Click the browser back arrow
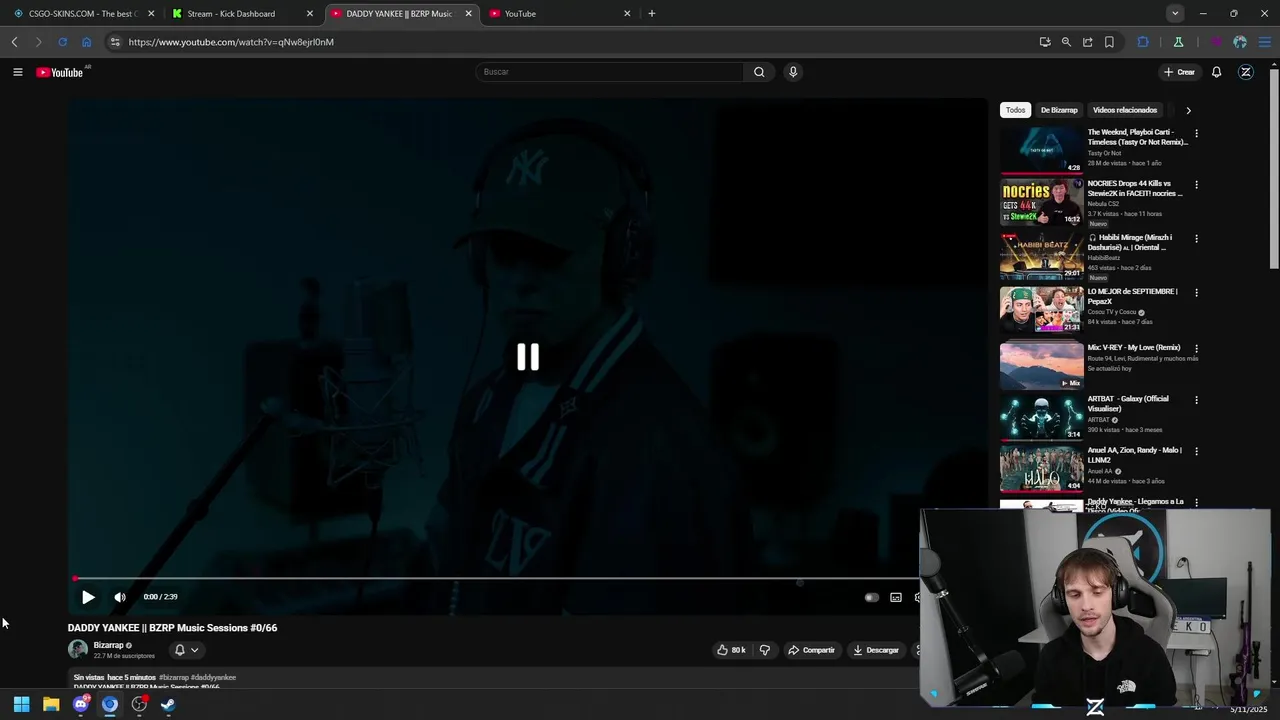The height and width of the screenshot is (720, 1280). pos(14,42)
